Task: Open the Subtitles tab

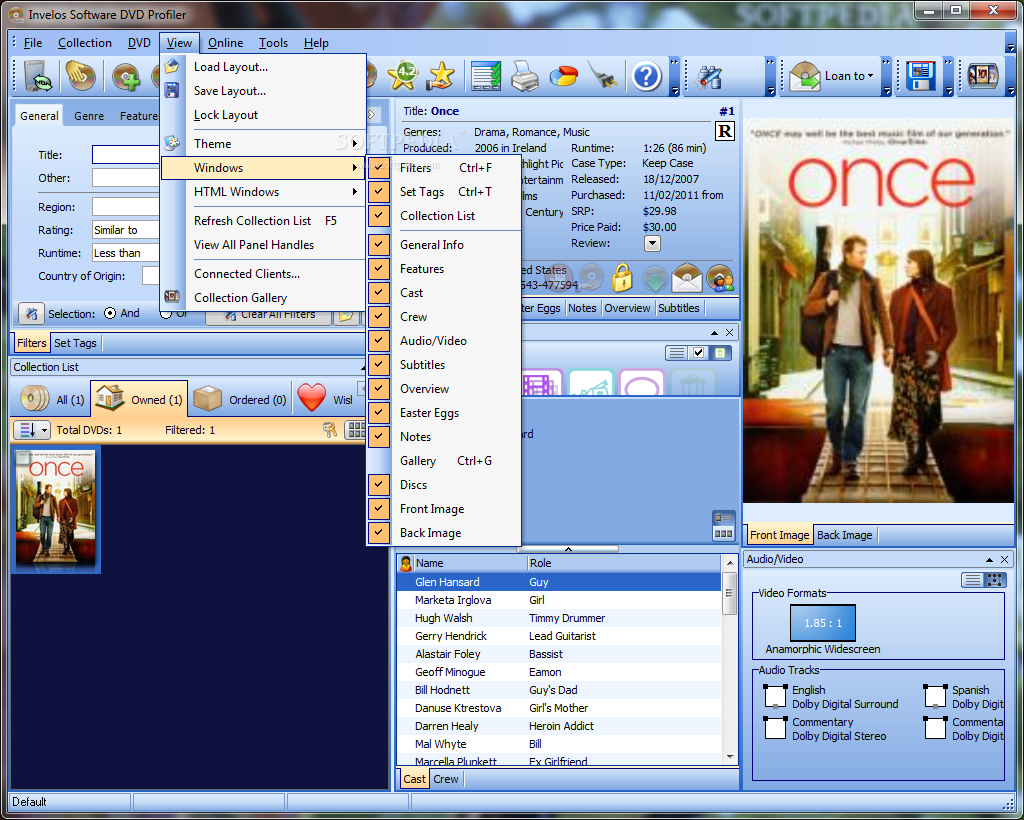Action: click(679, 308)
